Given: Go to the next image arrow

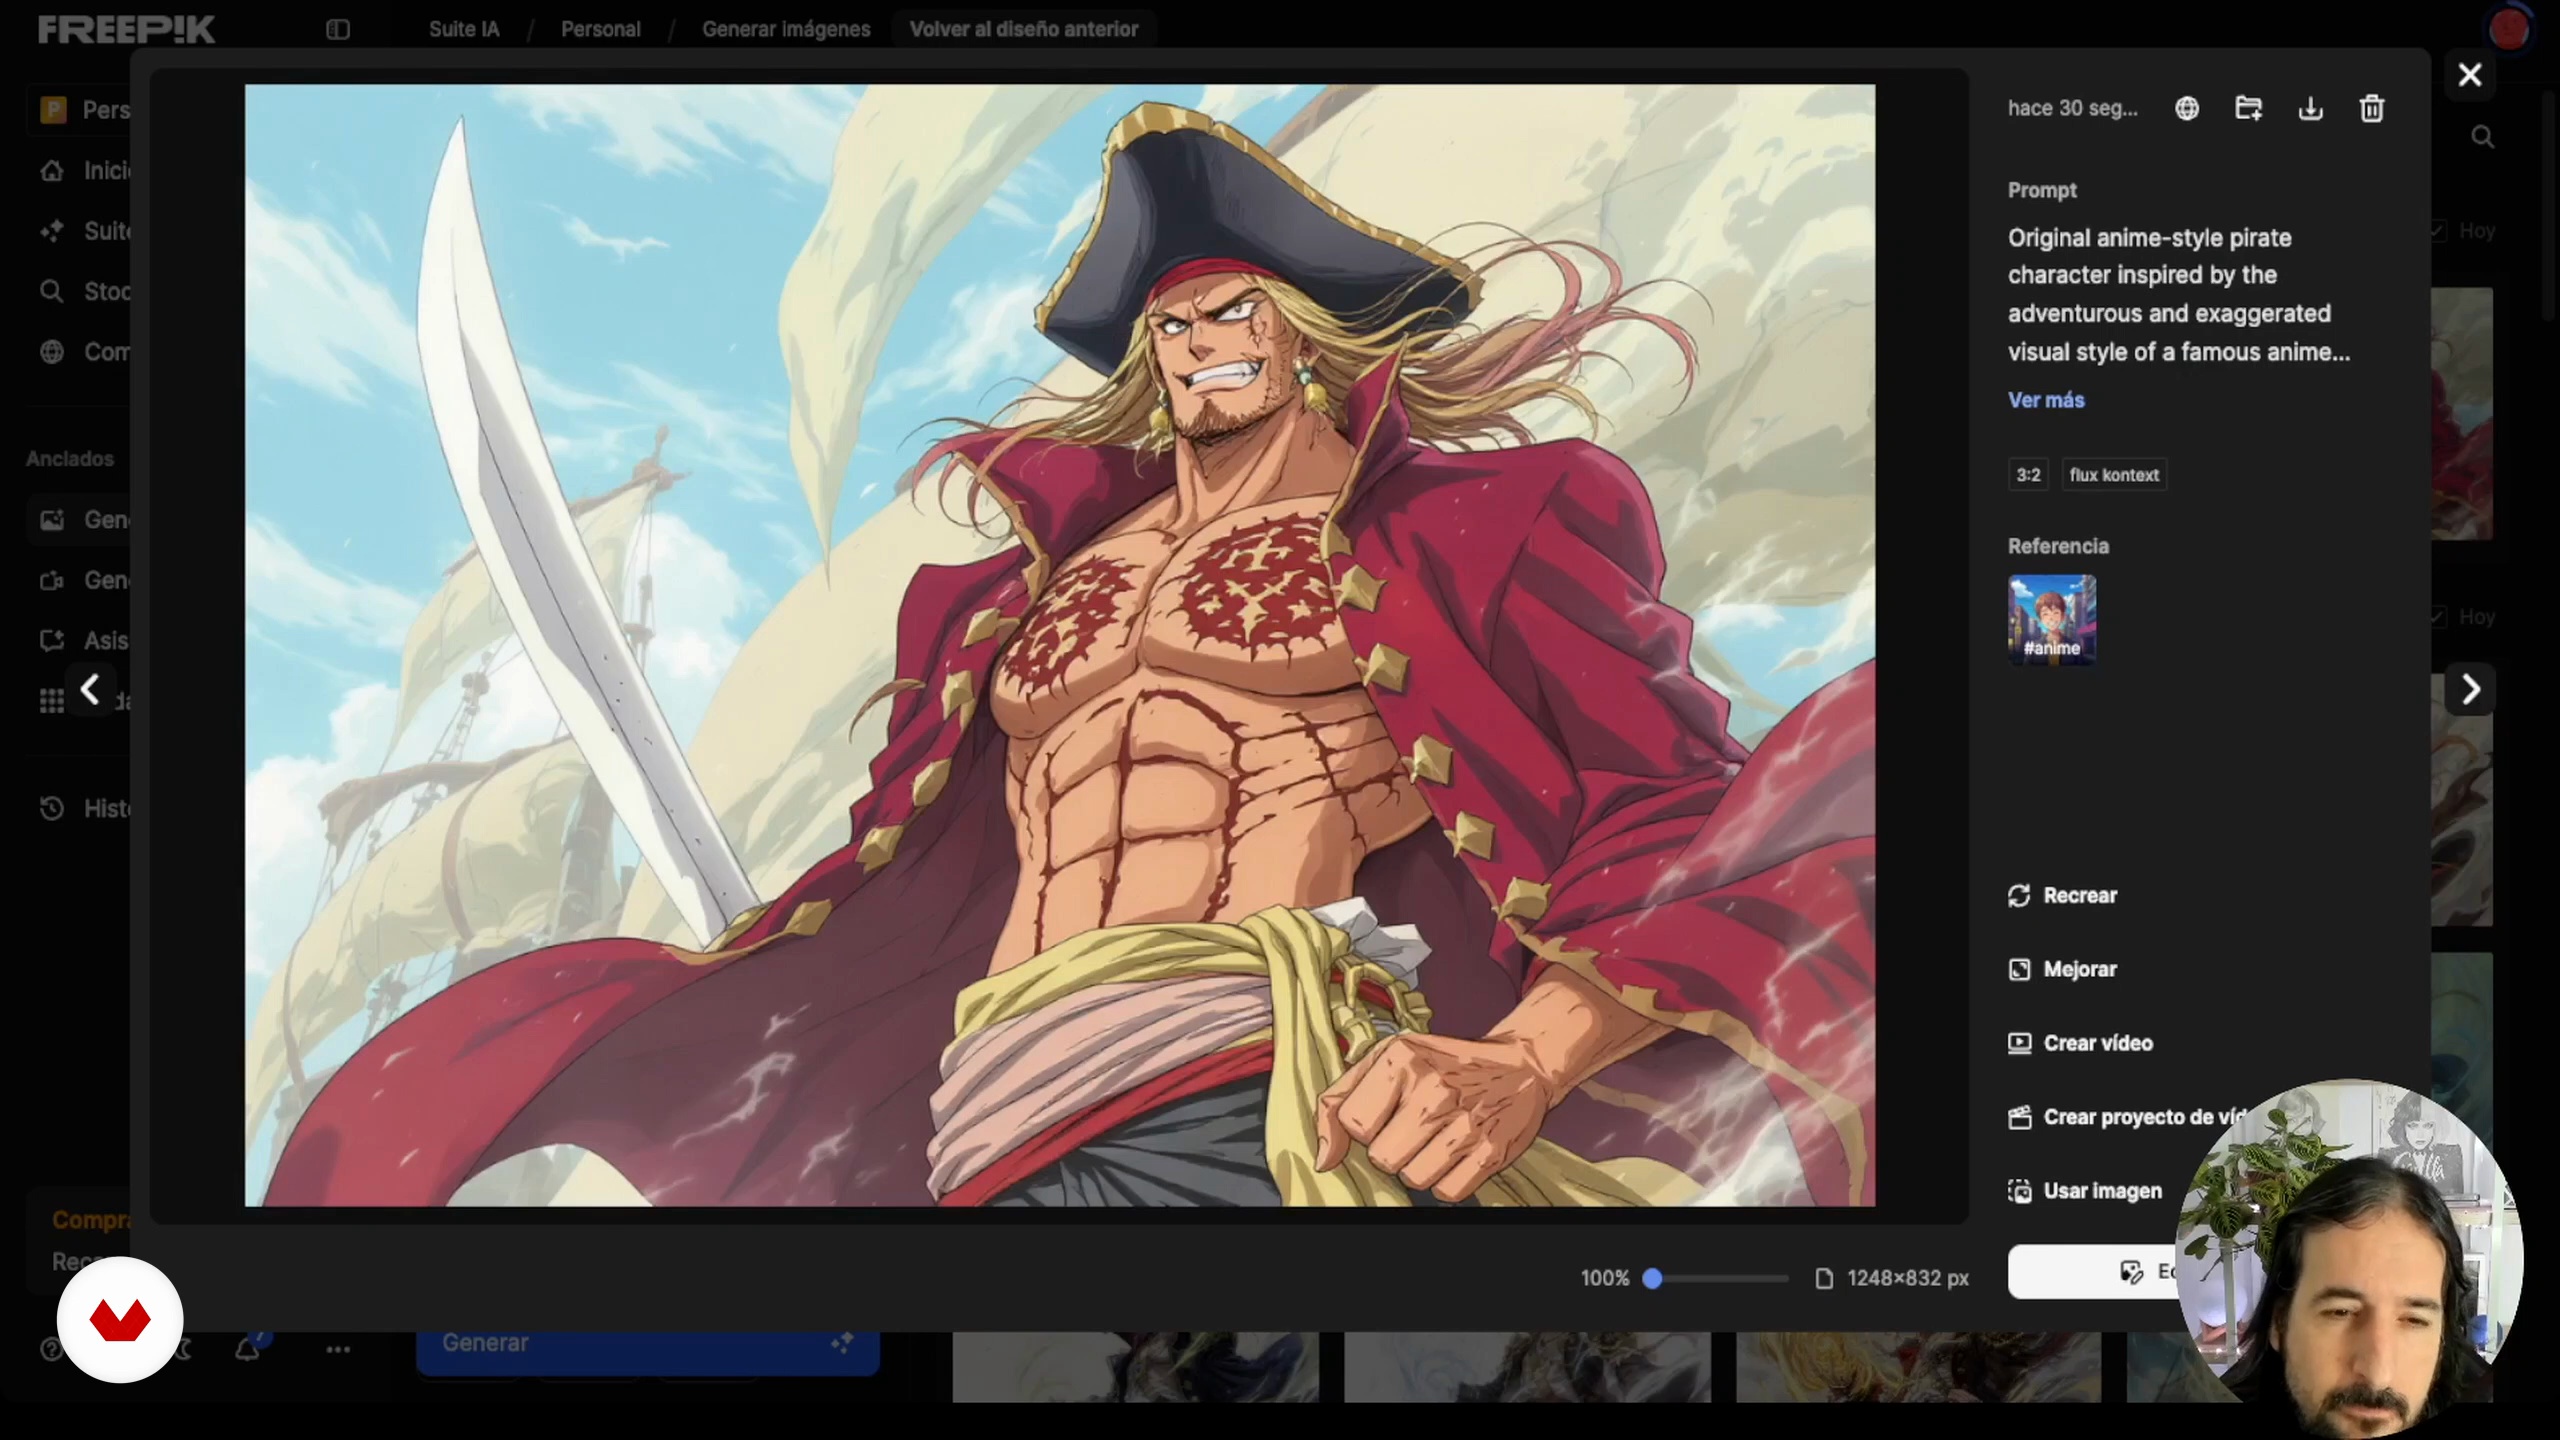Looking at the screenshot, I should [2471, 689].
